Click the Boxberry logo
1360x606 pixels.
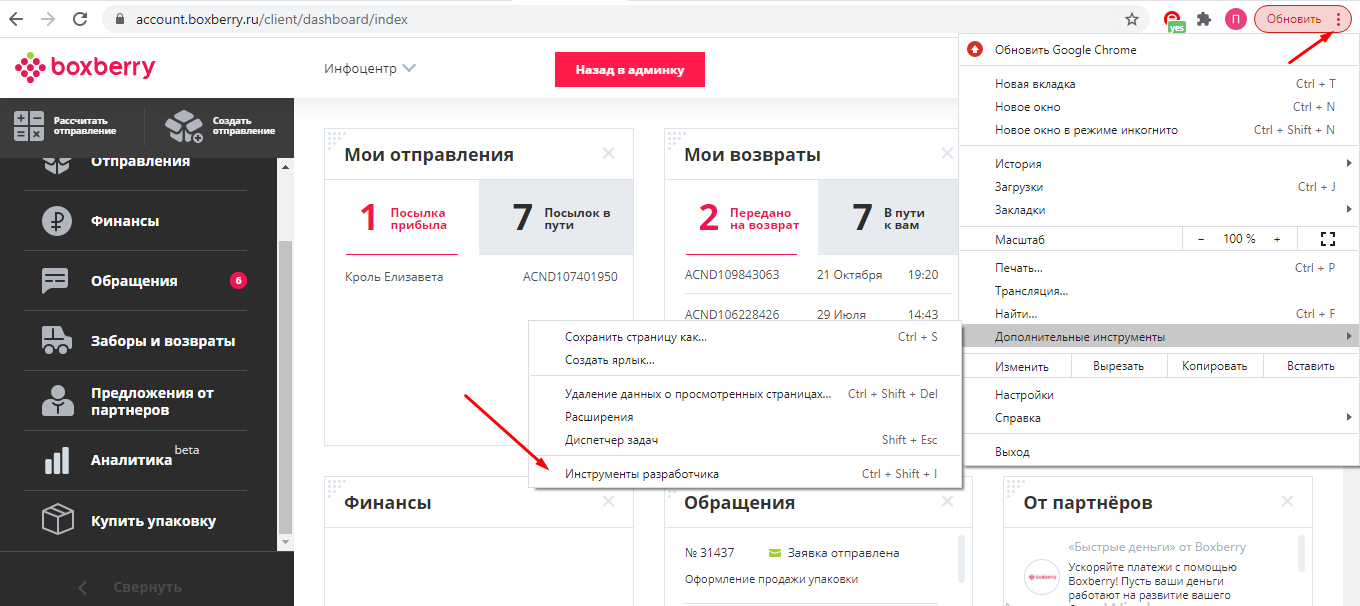click(x=85, y=68)
